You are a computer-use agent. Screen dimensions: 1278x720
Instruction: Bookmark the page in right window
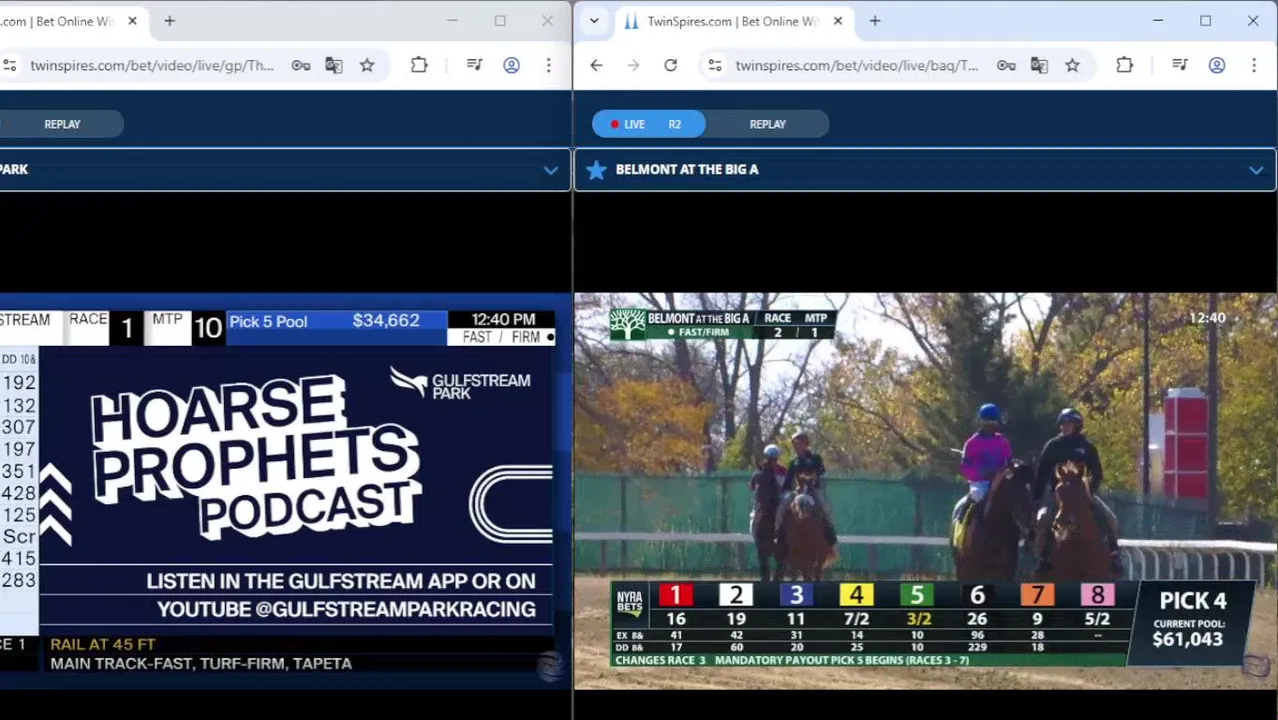tap(1072, 65)
